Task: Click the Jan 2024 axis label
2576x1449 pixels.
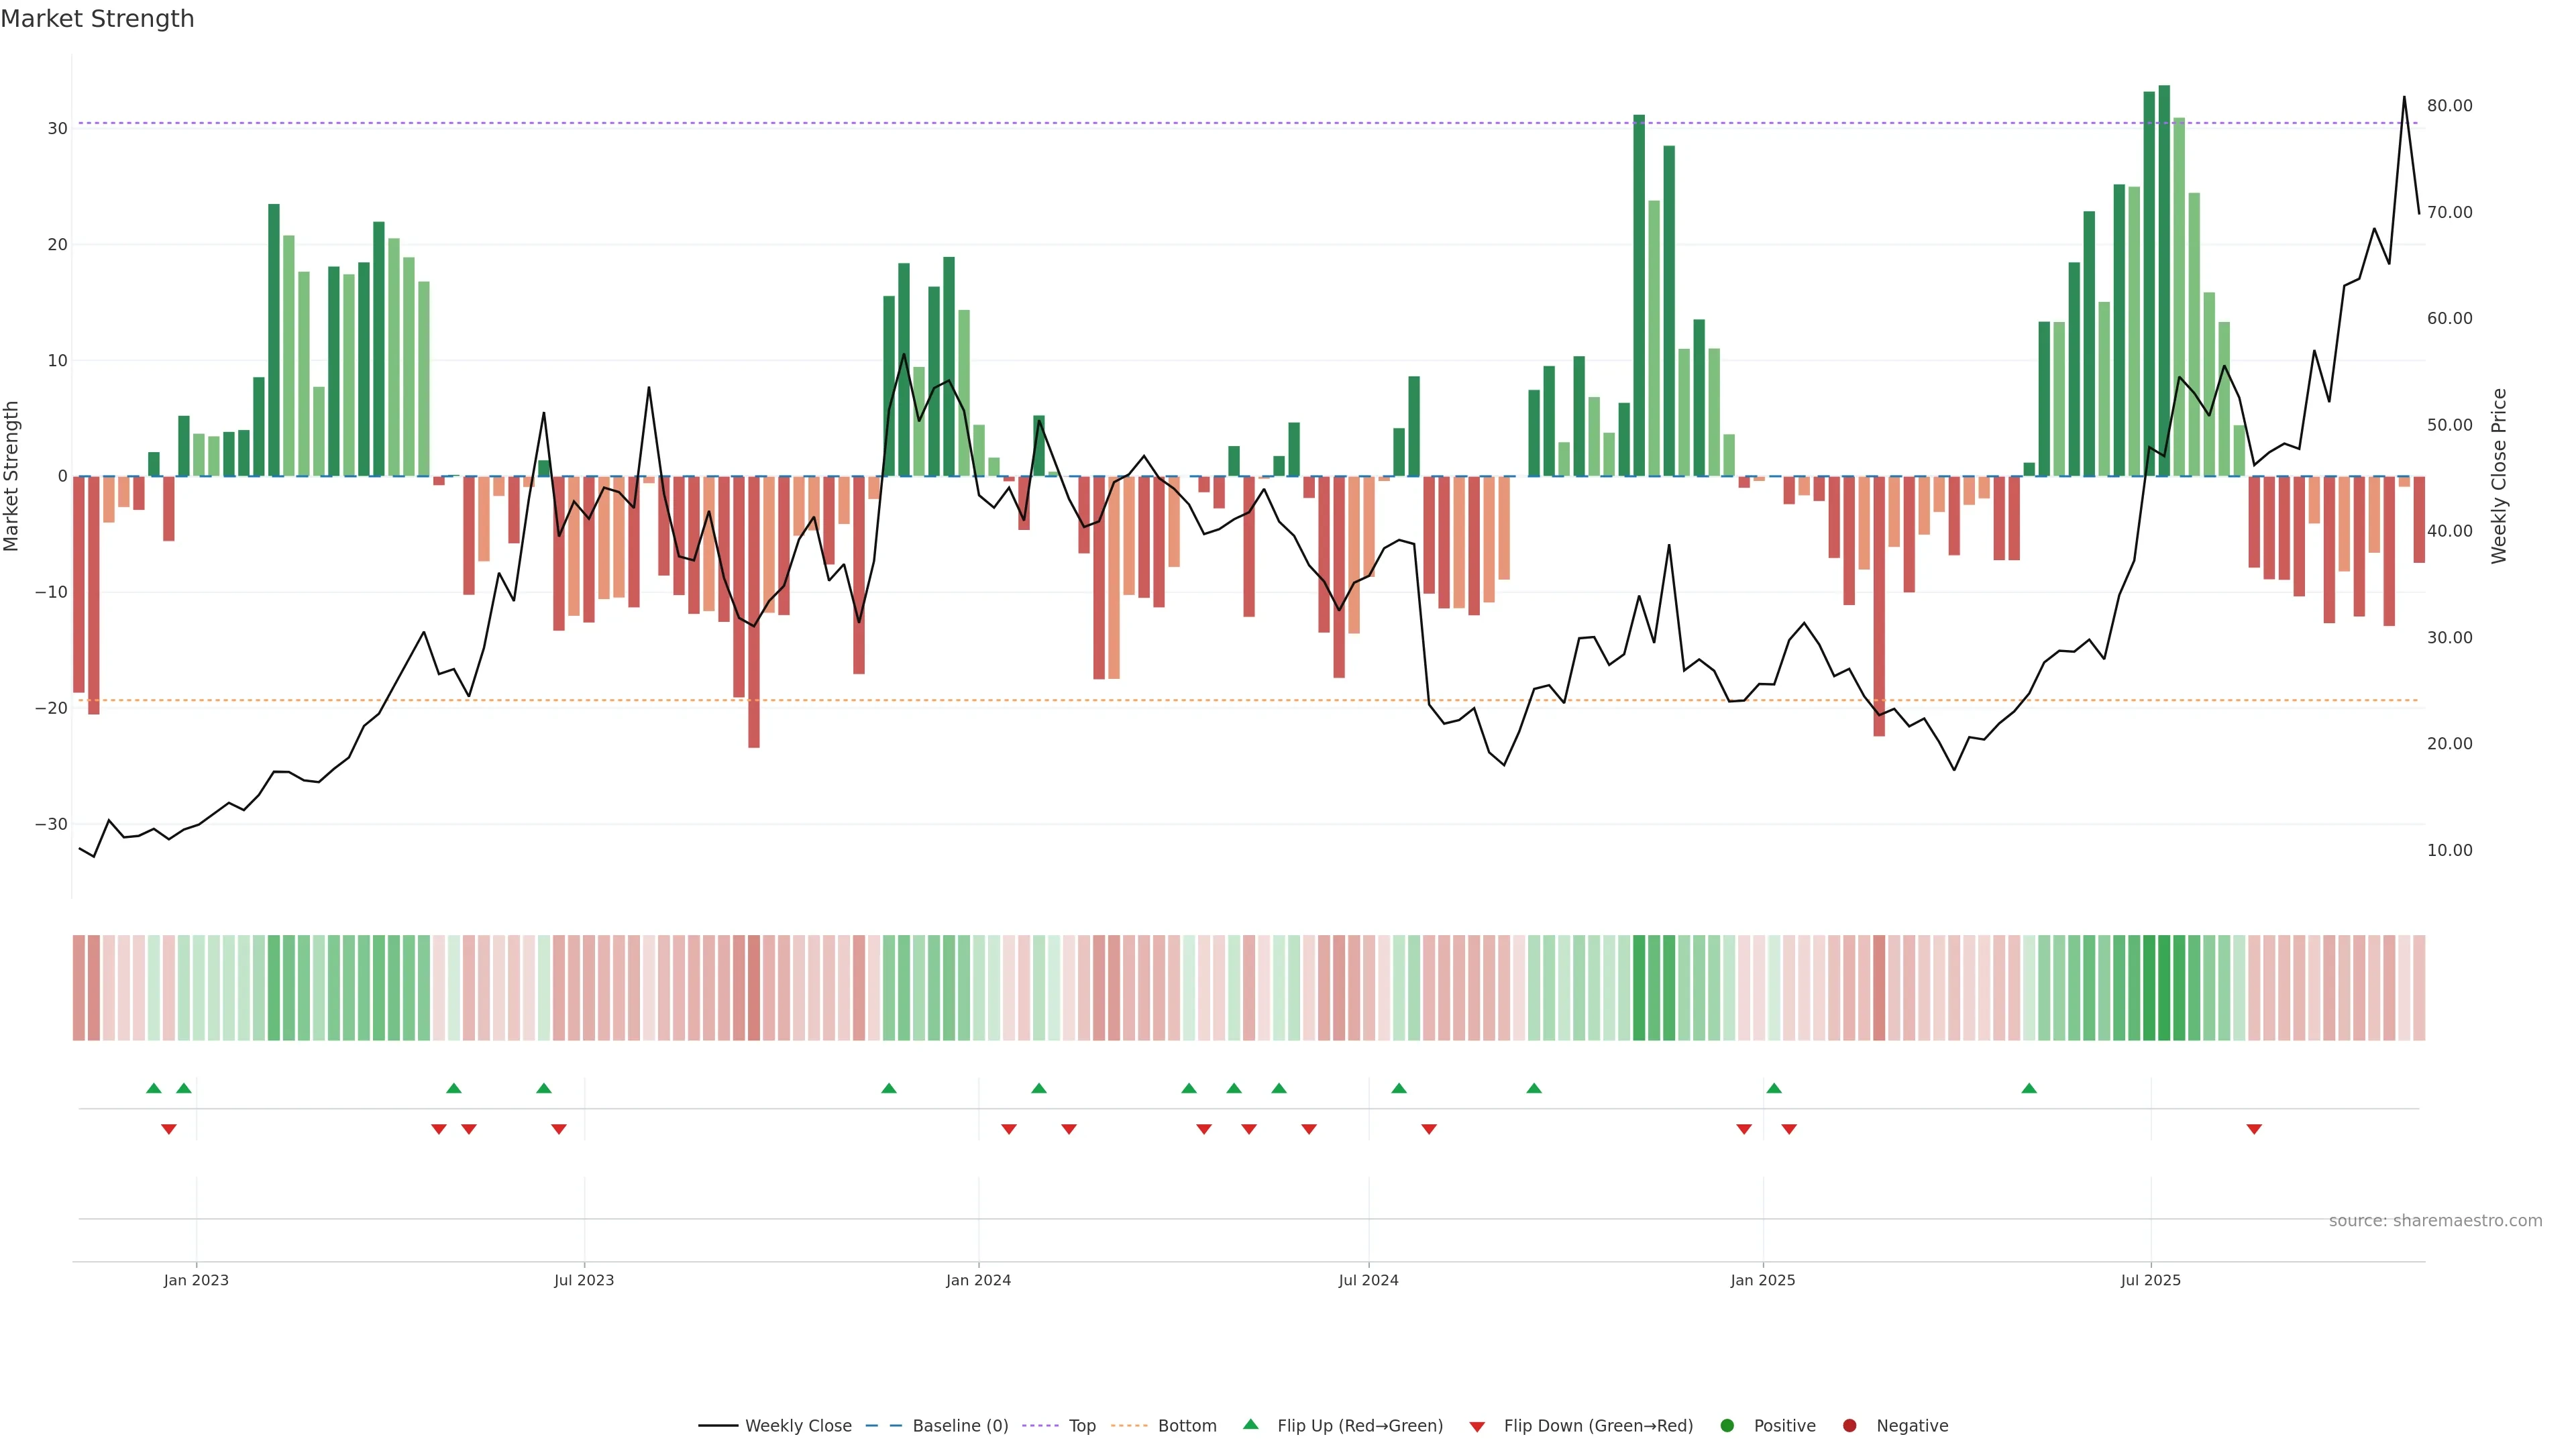Action: coord(978,1280)
